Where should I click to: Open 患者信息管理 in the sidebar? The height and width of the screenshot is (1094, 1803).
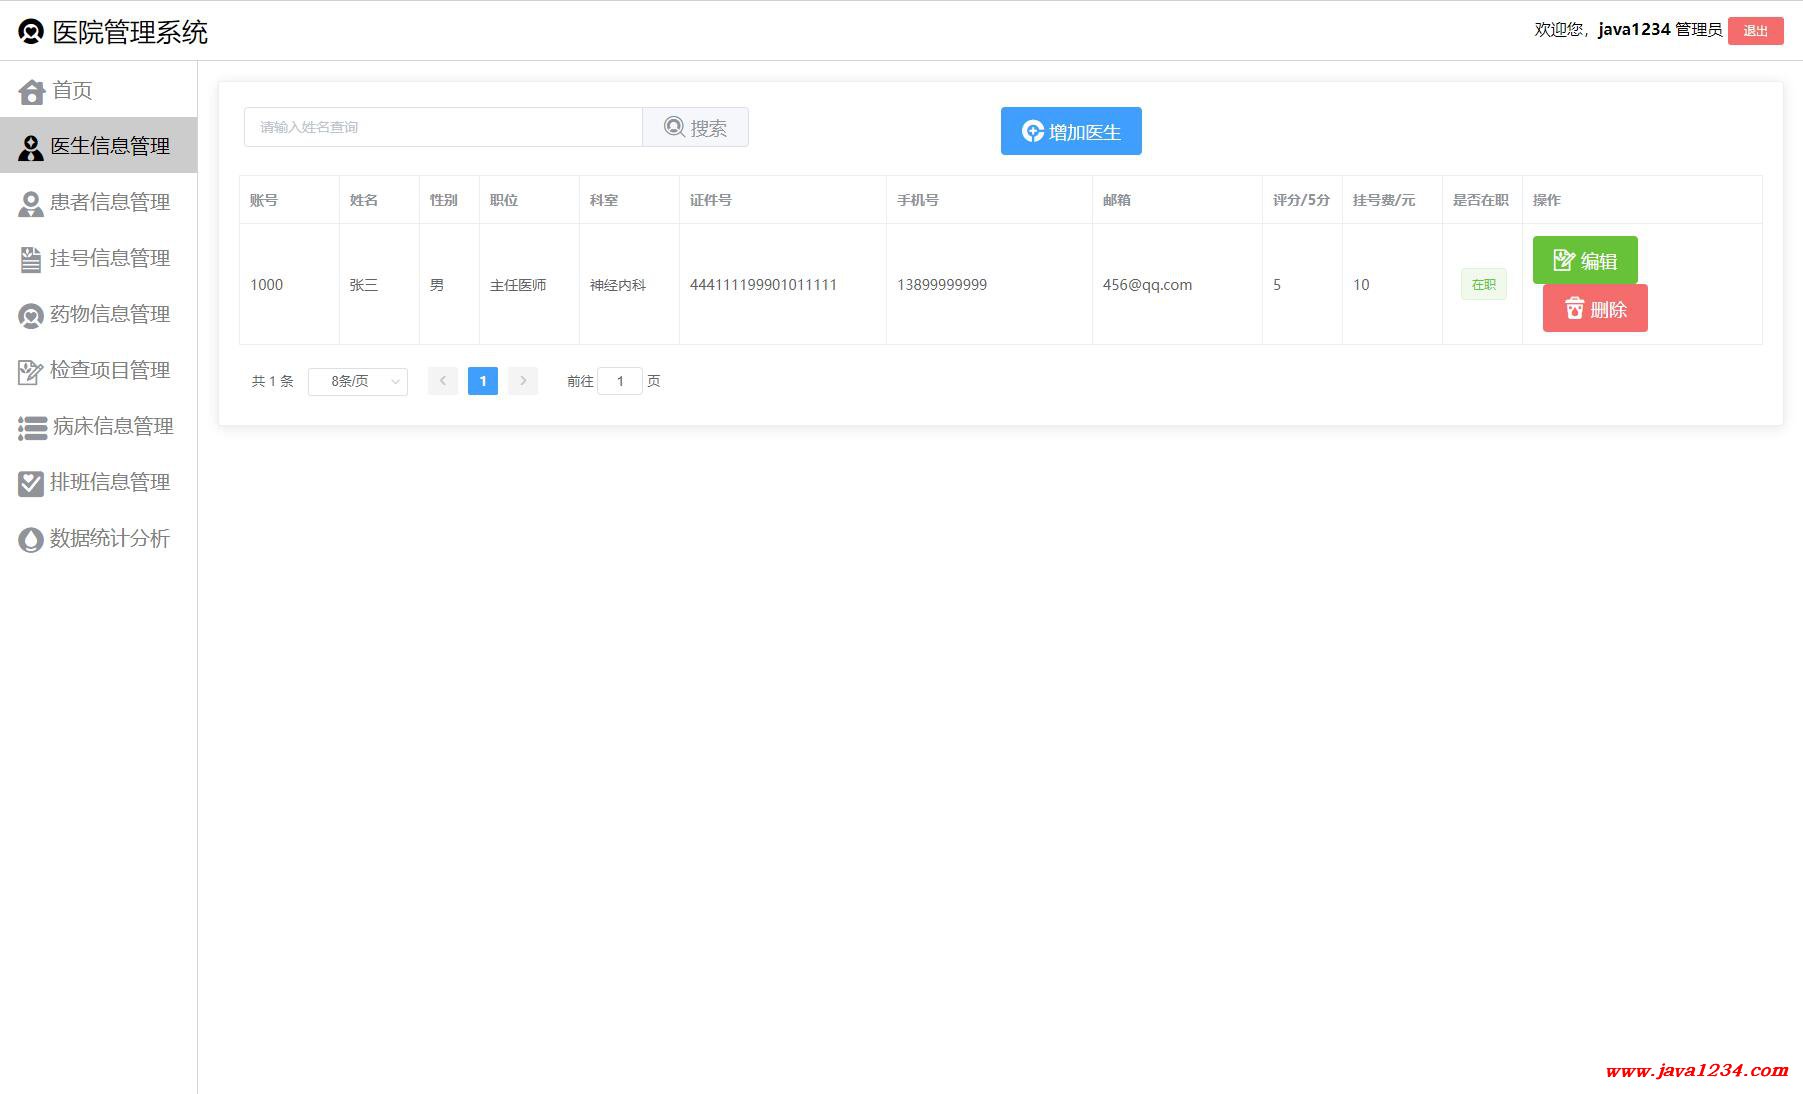tap(98, 202)
